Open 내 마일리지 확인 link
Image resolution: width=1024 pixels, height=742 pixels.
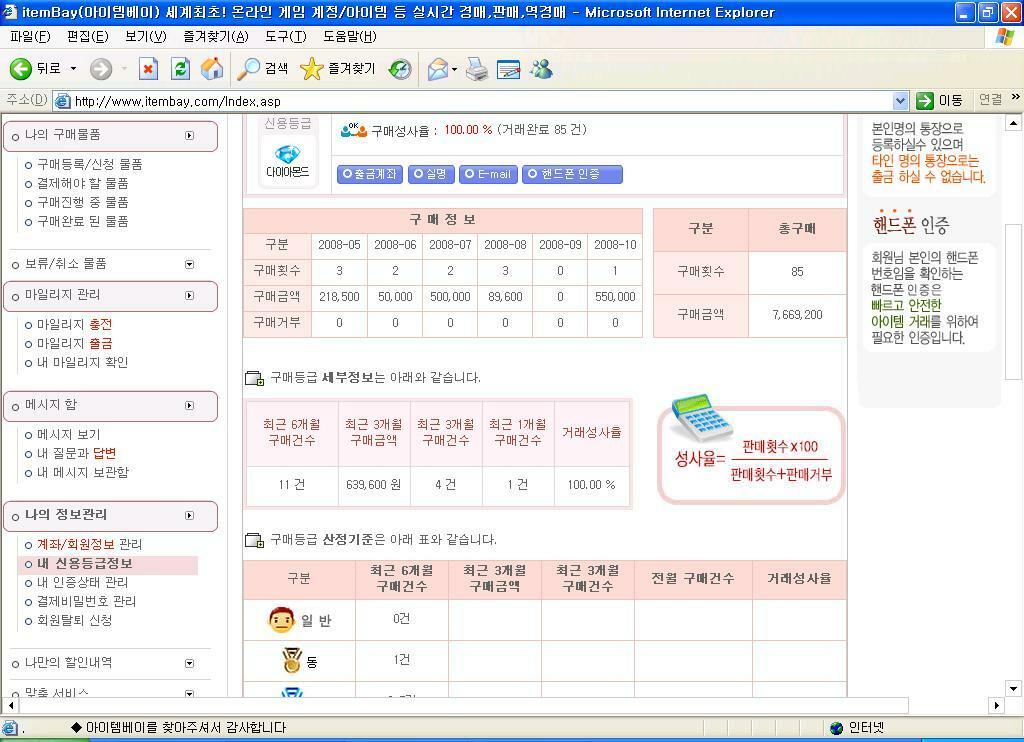(82, 363)
